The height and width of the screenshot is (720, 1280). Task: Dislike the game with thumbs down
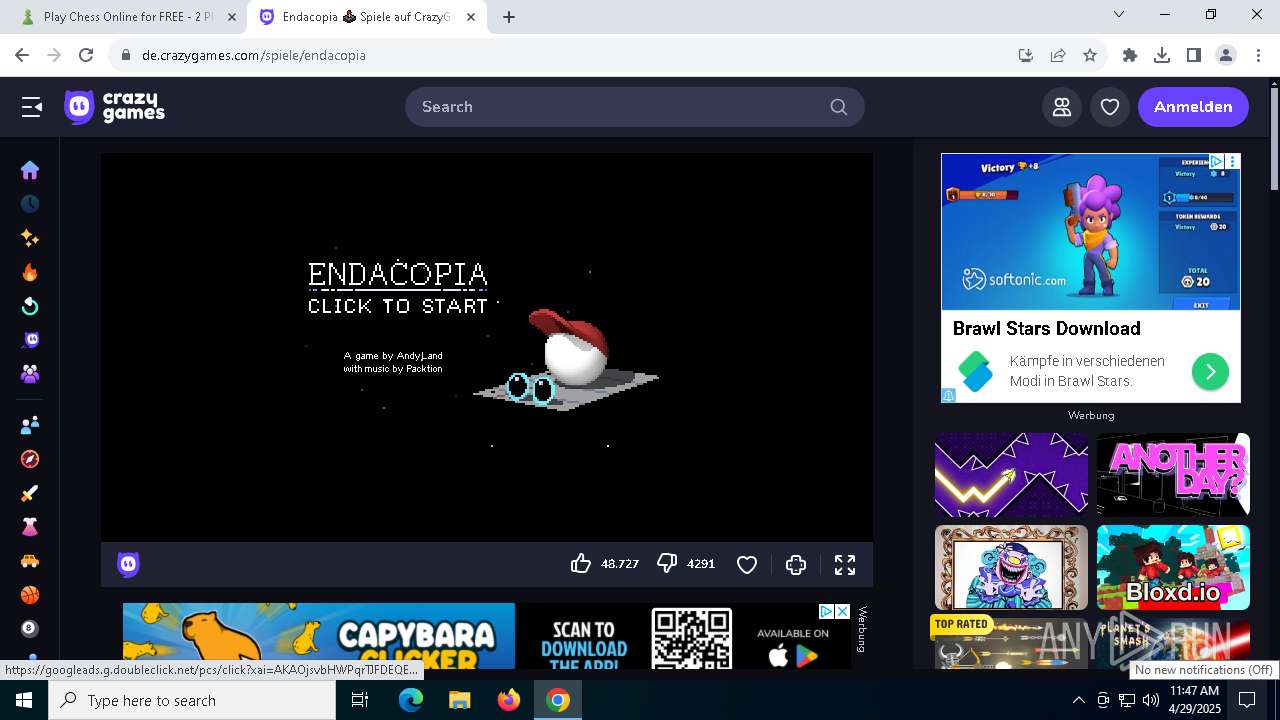(667, 564)
